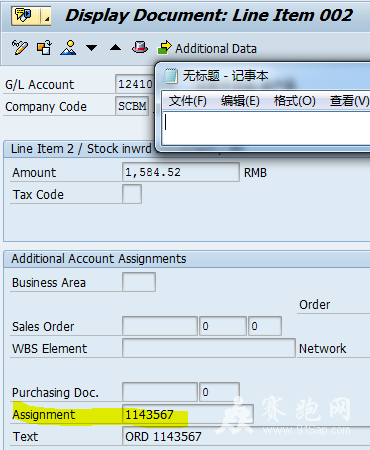Go to next line item arrow

tap(91, 48)
